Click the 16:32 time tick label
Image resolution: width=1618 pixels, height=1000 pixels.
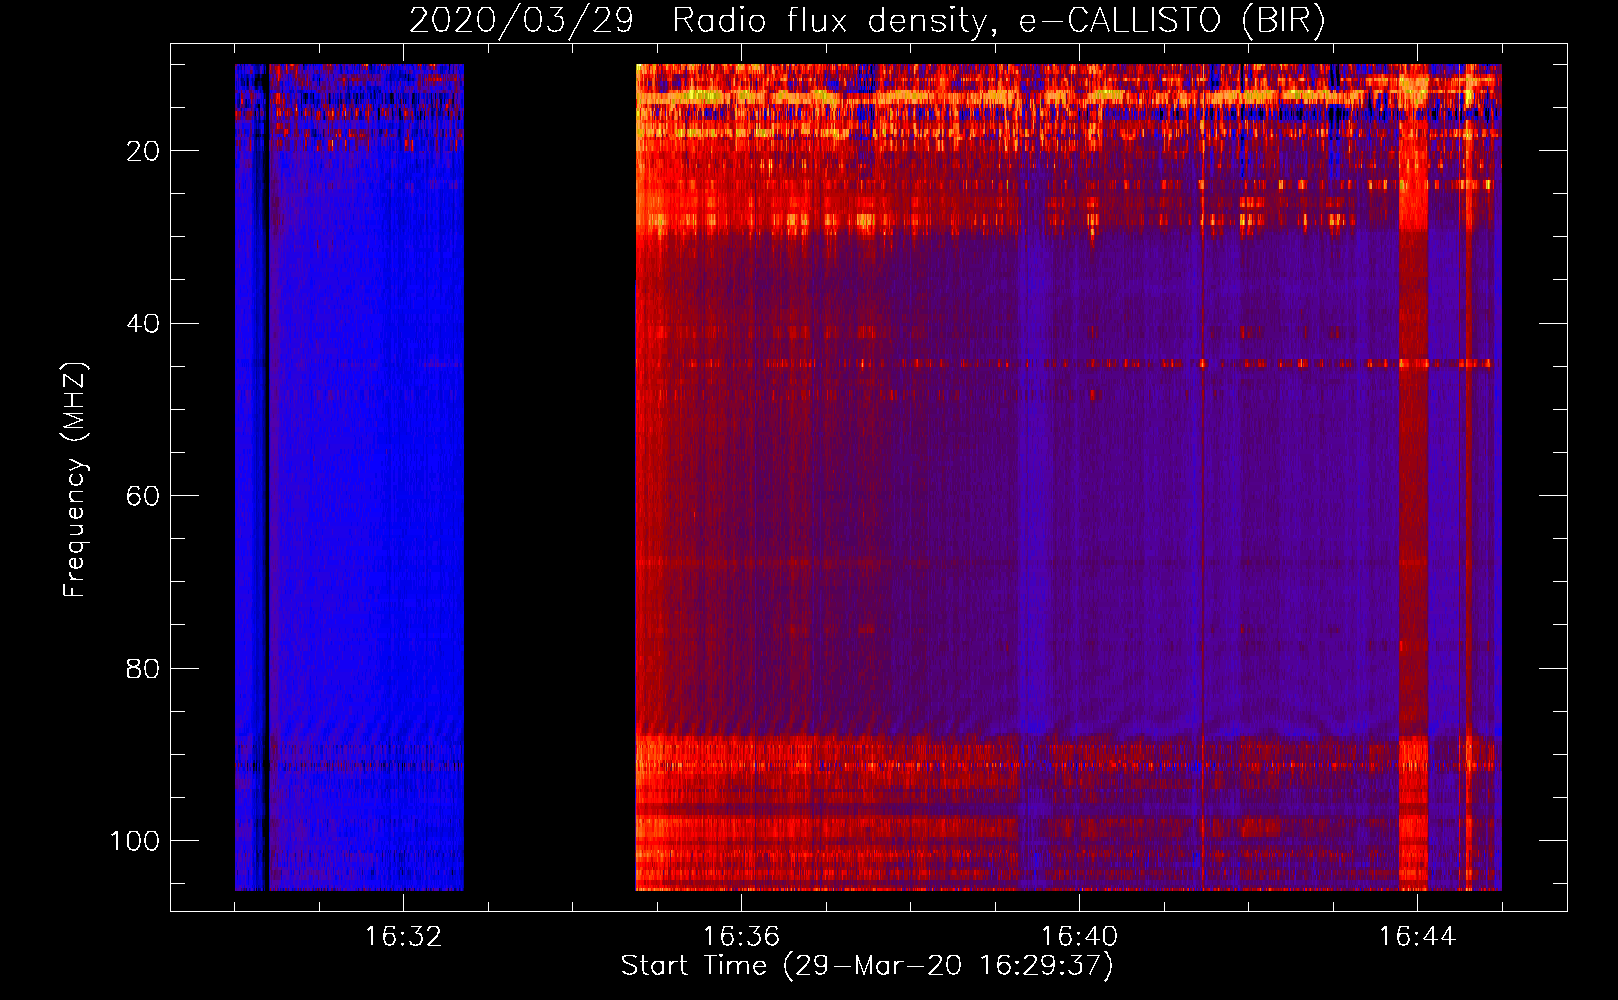click(x=403, y=936)
